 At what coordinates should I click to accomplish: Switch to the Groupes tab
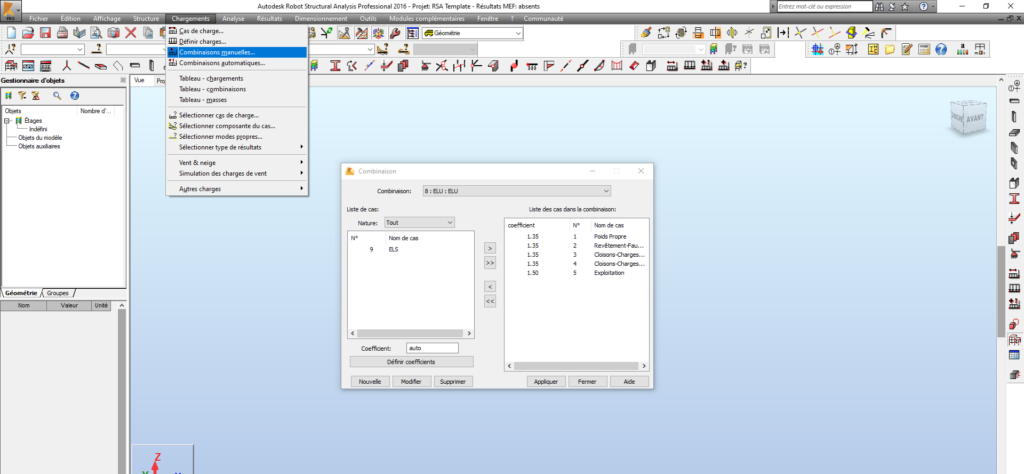[57, 293]
